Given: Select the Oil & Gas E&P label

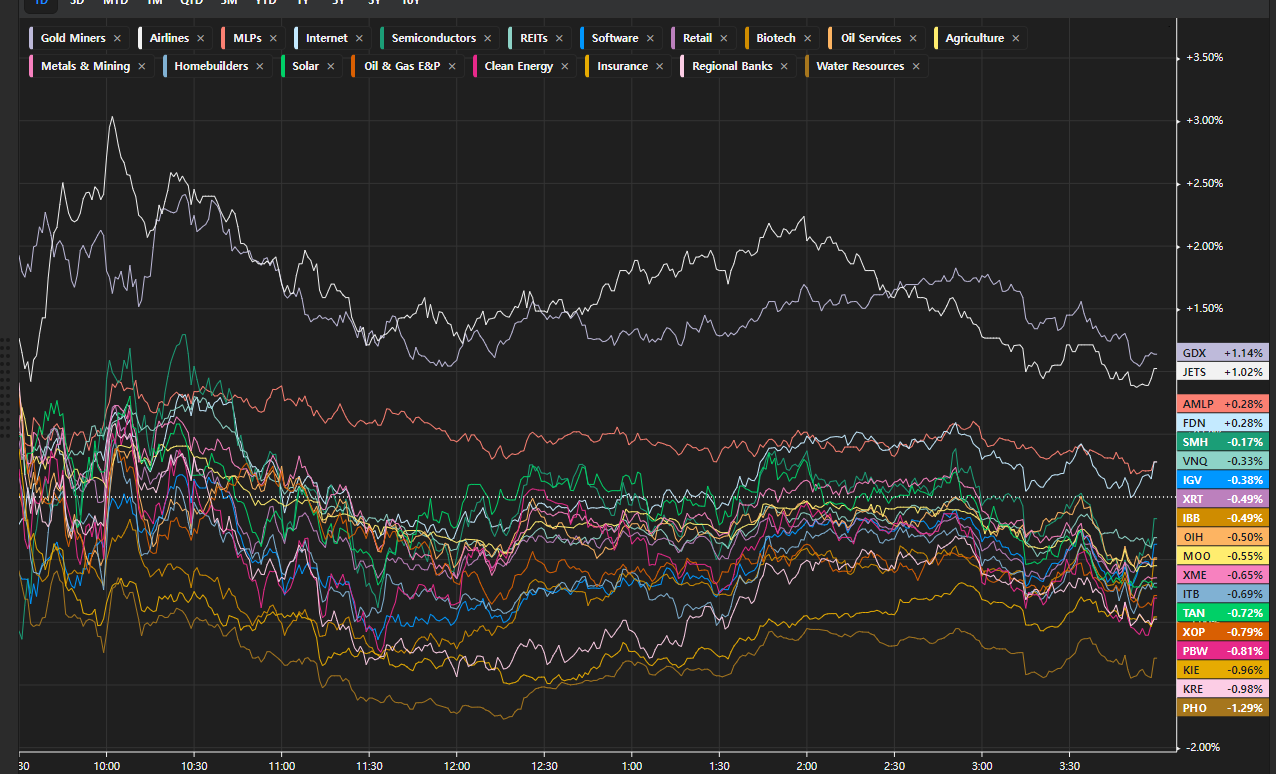Looking at the screenshot, I should tap(402, 67).
